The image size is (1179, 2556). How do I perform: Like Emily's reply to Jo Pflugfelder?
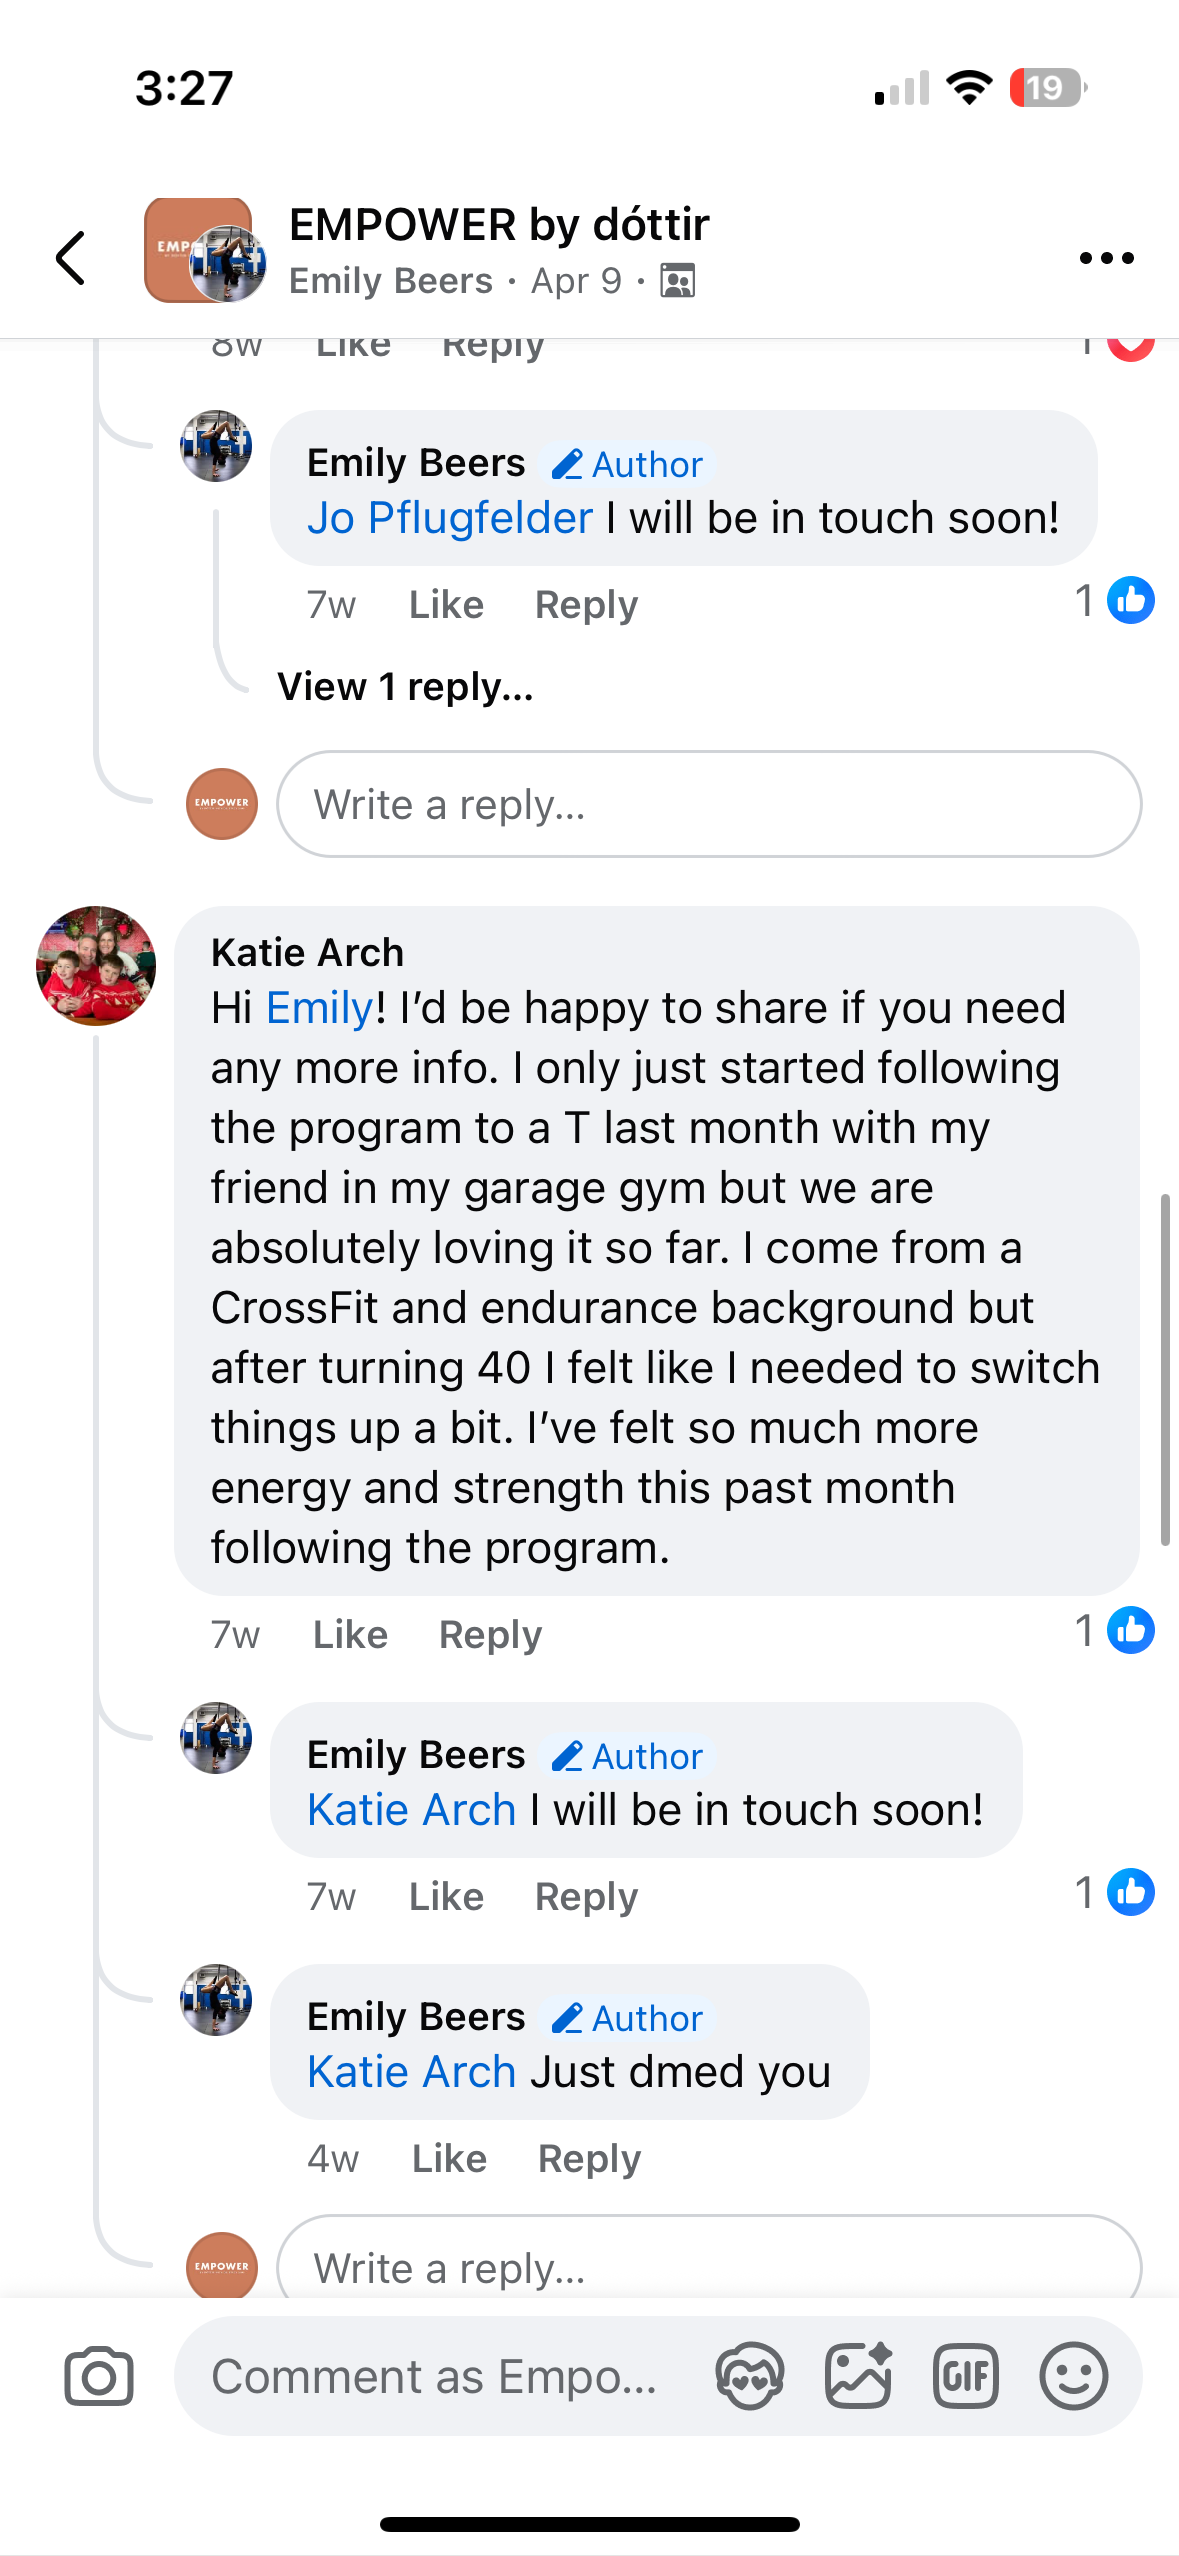pos(446,605)
